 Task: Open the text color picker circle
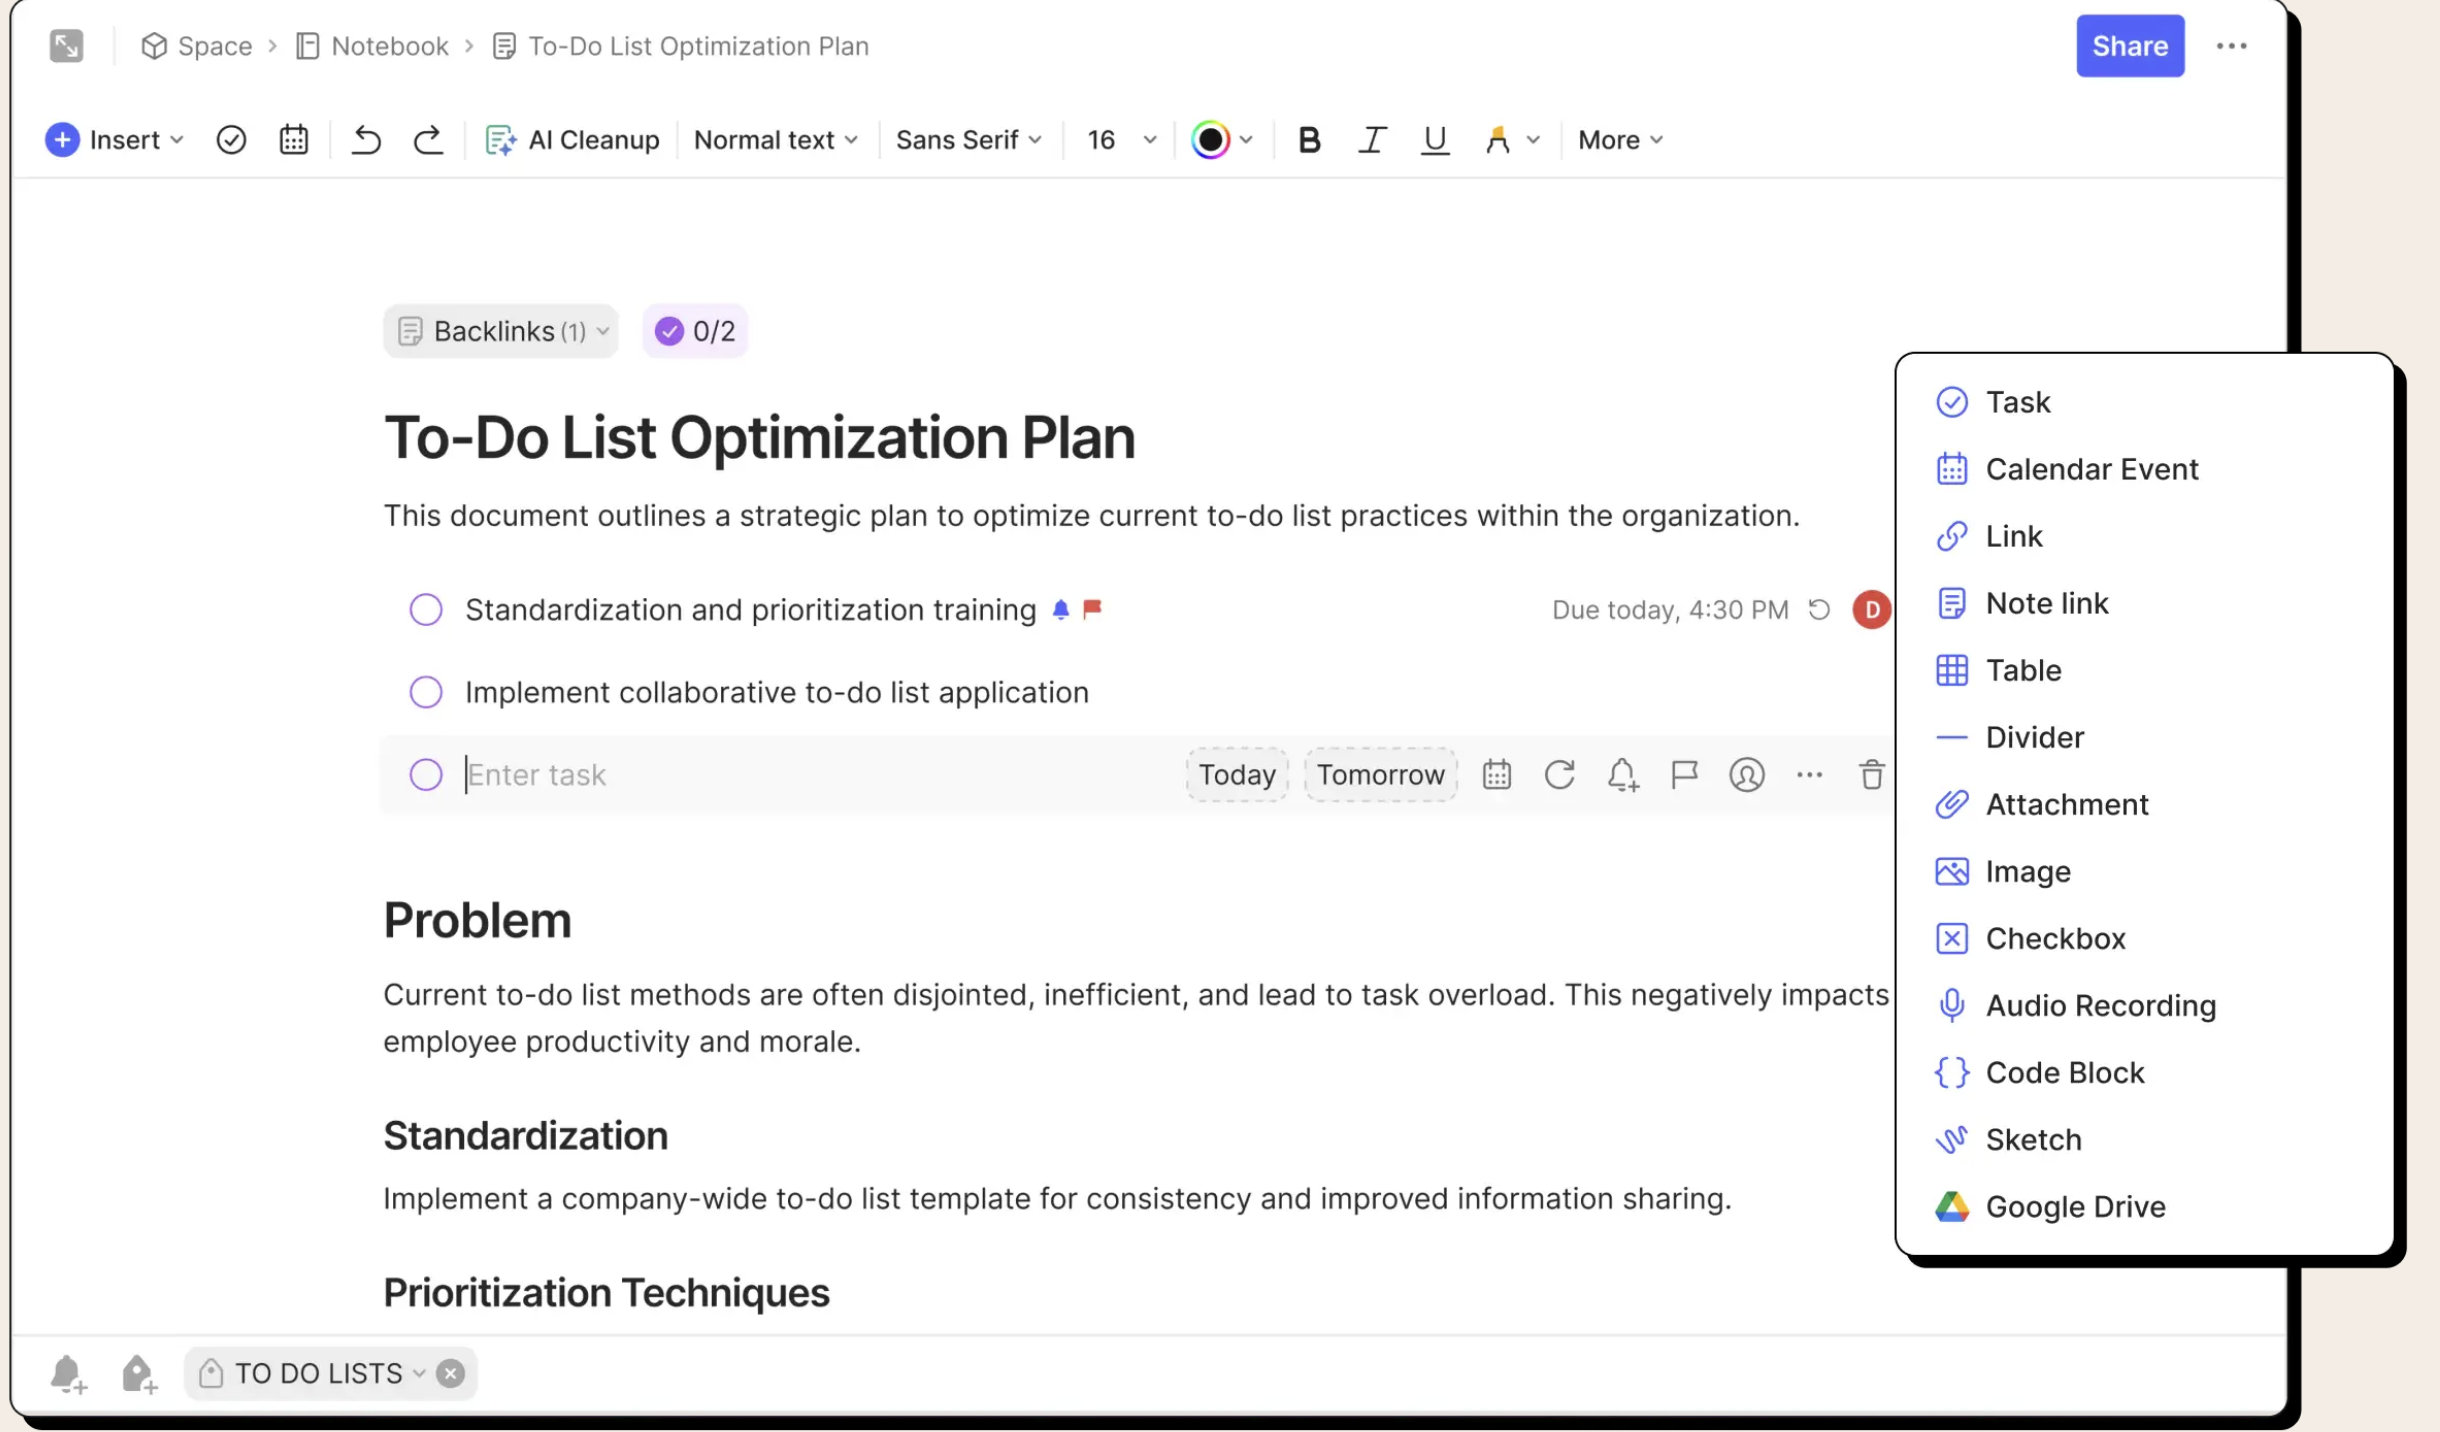(1210, 140)
